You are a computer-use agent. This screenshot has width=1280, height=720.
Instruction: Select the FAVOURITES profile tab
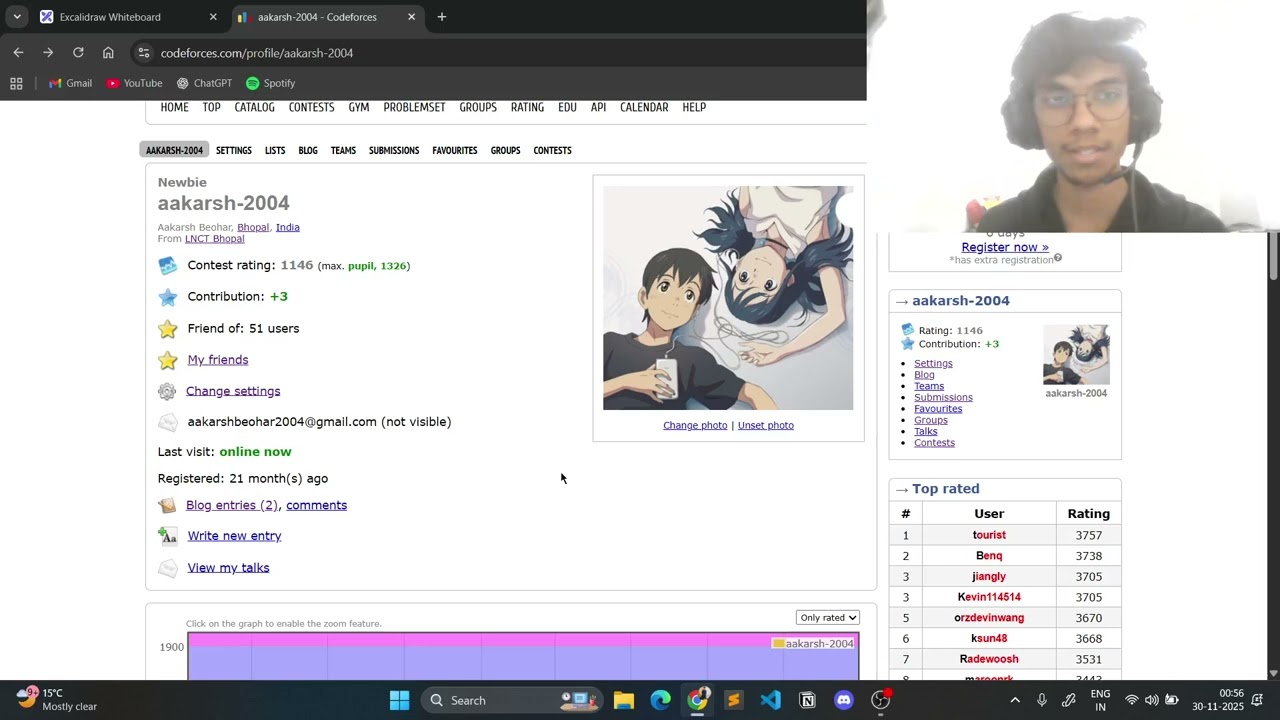click(454, 150)
